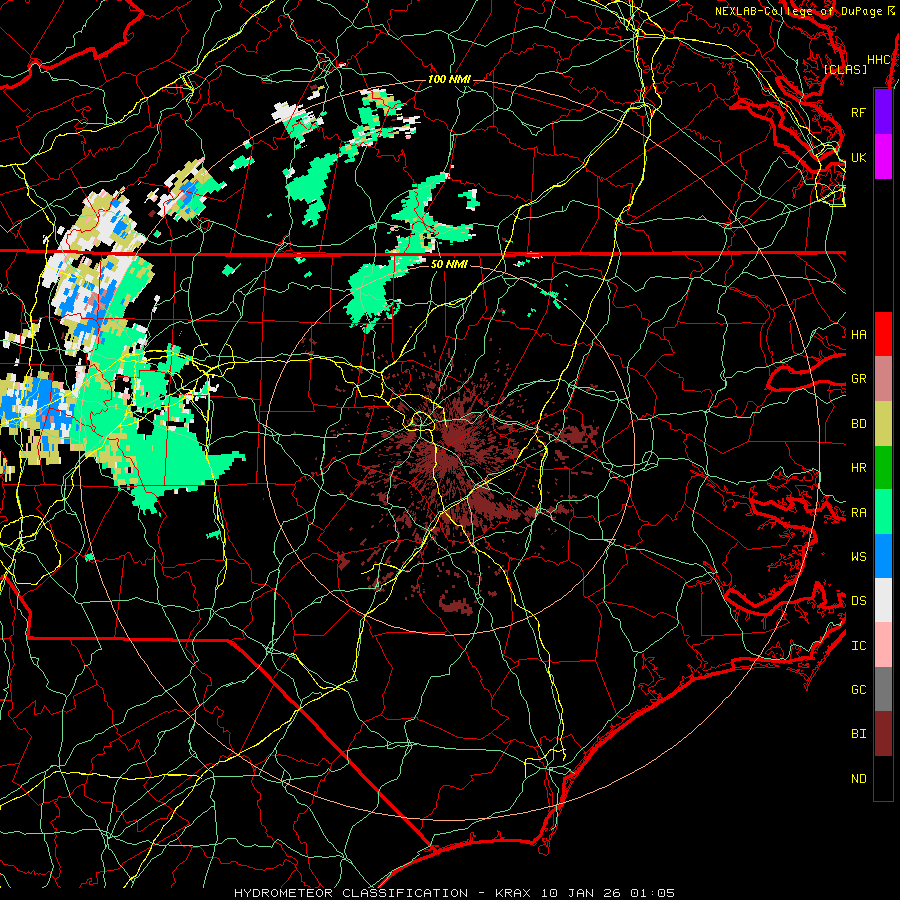The image size is (900, 900).
Task: Click the HA red legend swatch
Action: (x=883, y=334)
